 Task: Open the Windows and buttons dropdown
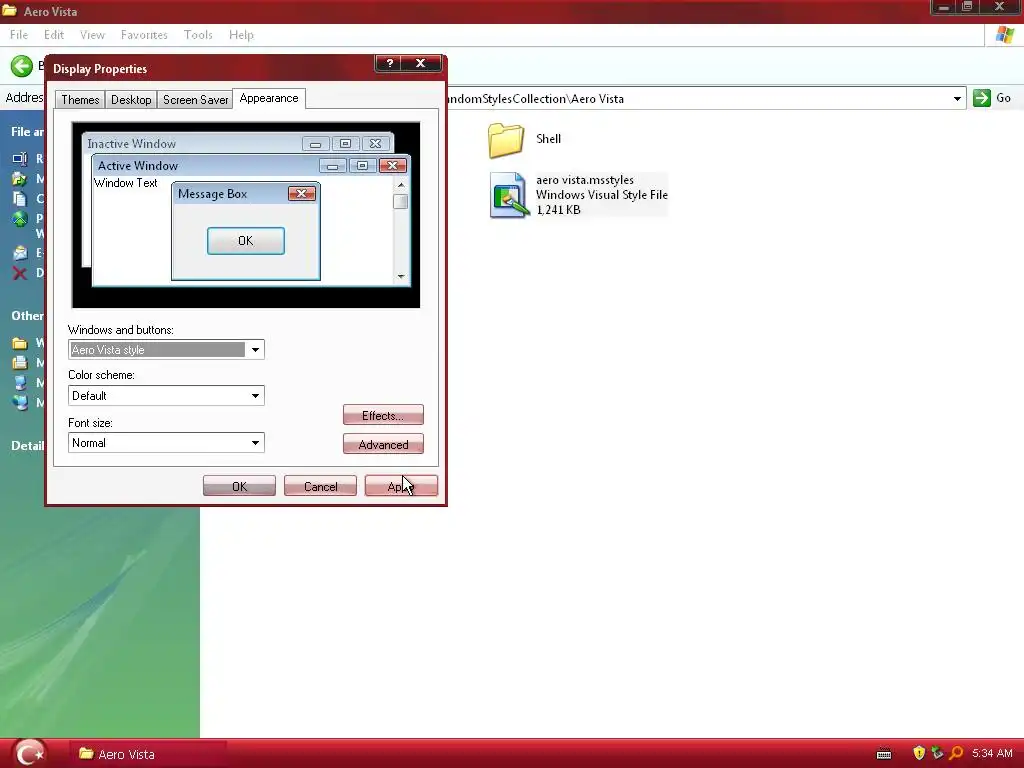(x=255, y=350)
